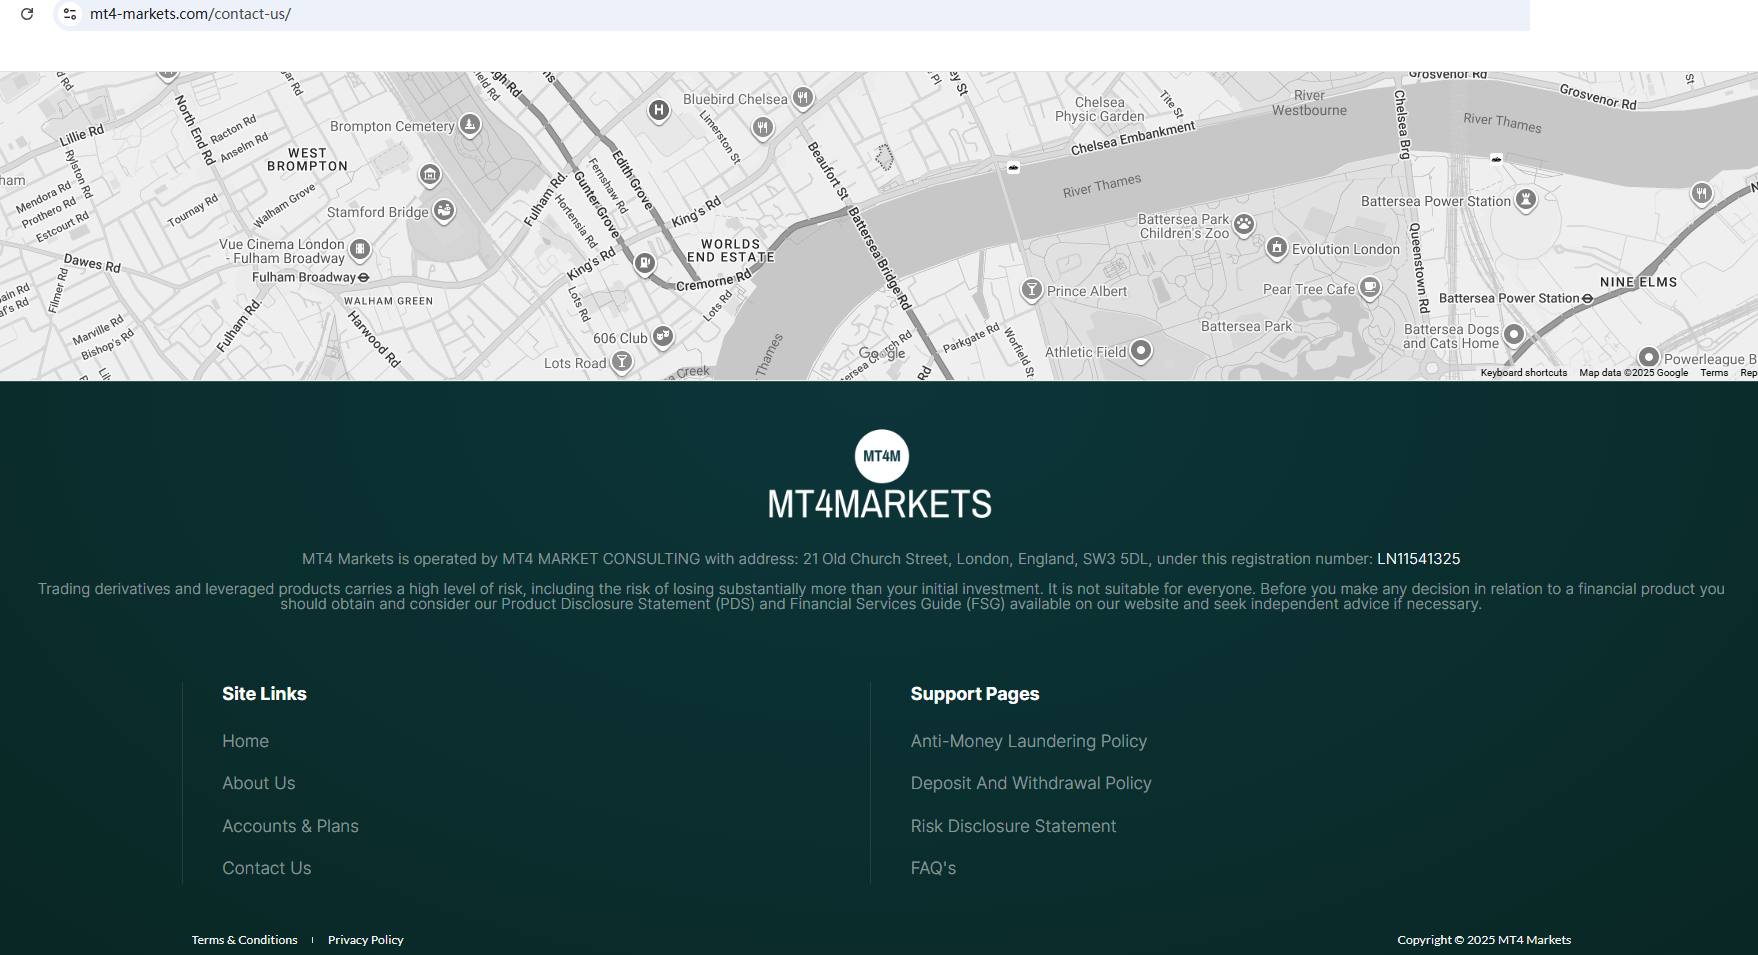Click the Beaufort St road label
Screen dimensions: 1758x955
coord(828,170)
